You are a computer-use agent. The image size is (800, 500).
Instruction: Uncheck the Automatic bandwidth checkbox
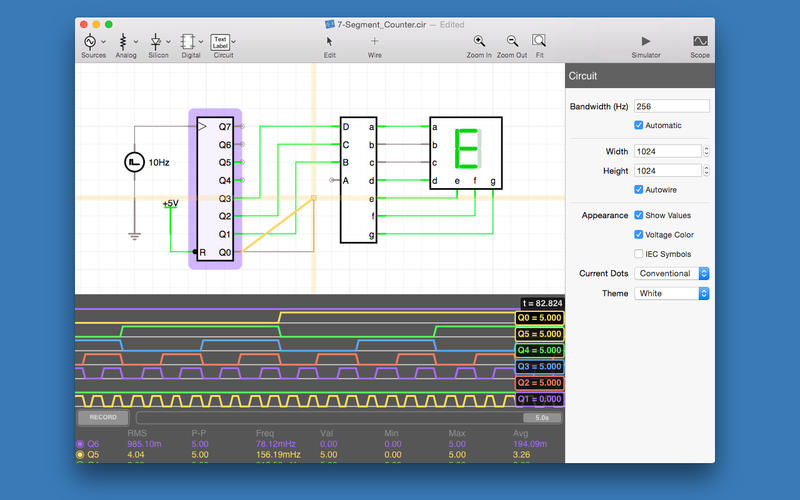coord(639,125)
